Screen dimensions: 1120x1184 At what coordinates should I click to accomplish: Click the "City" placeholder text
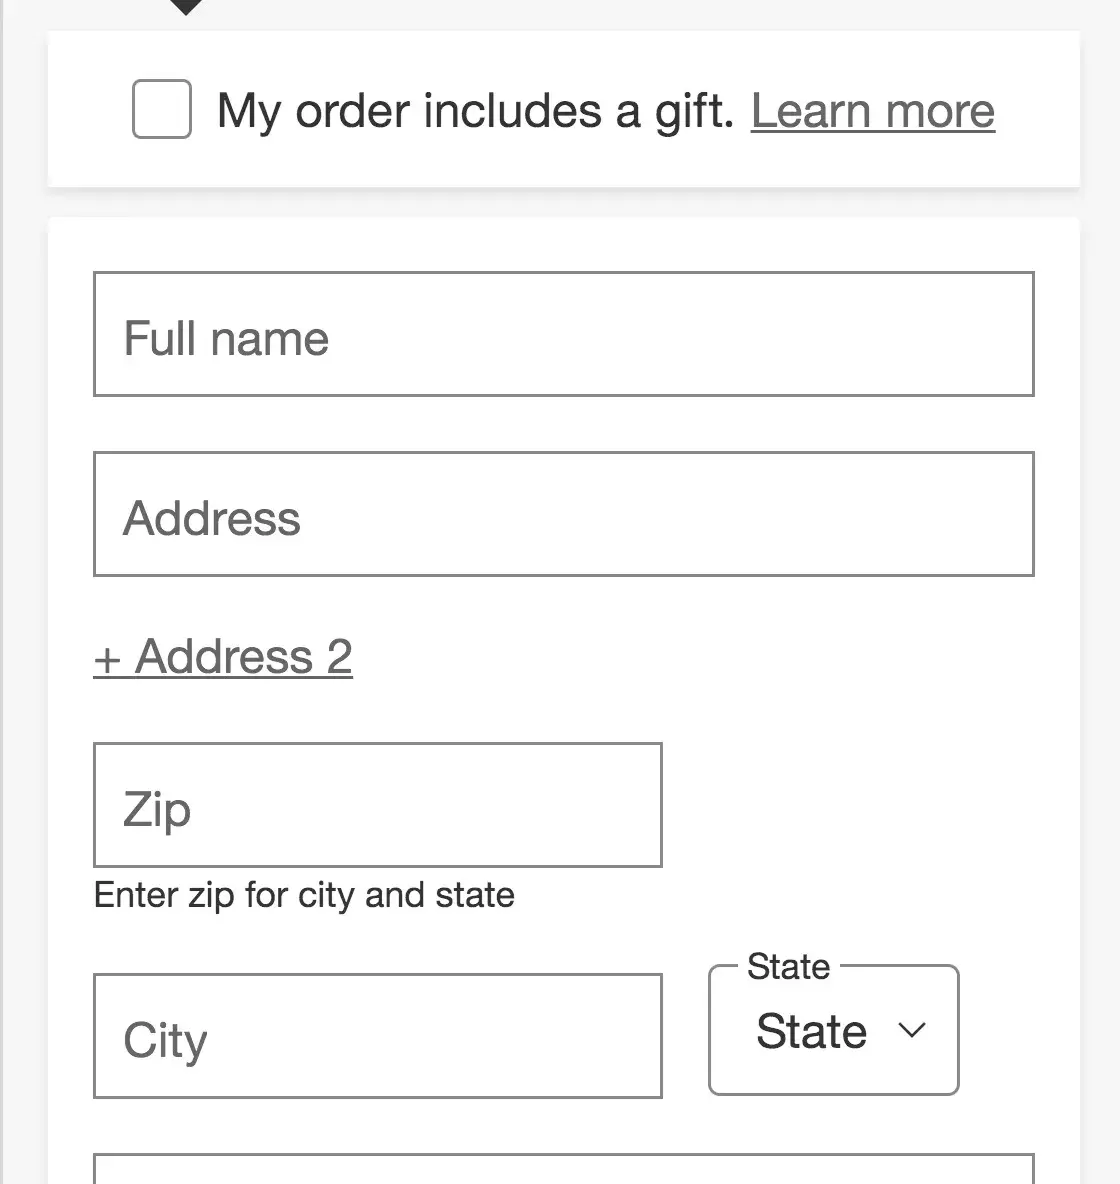[165, 1040]
